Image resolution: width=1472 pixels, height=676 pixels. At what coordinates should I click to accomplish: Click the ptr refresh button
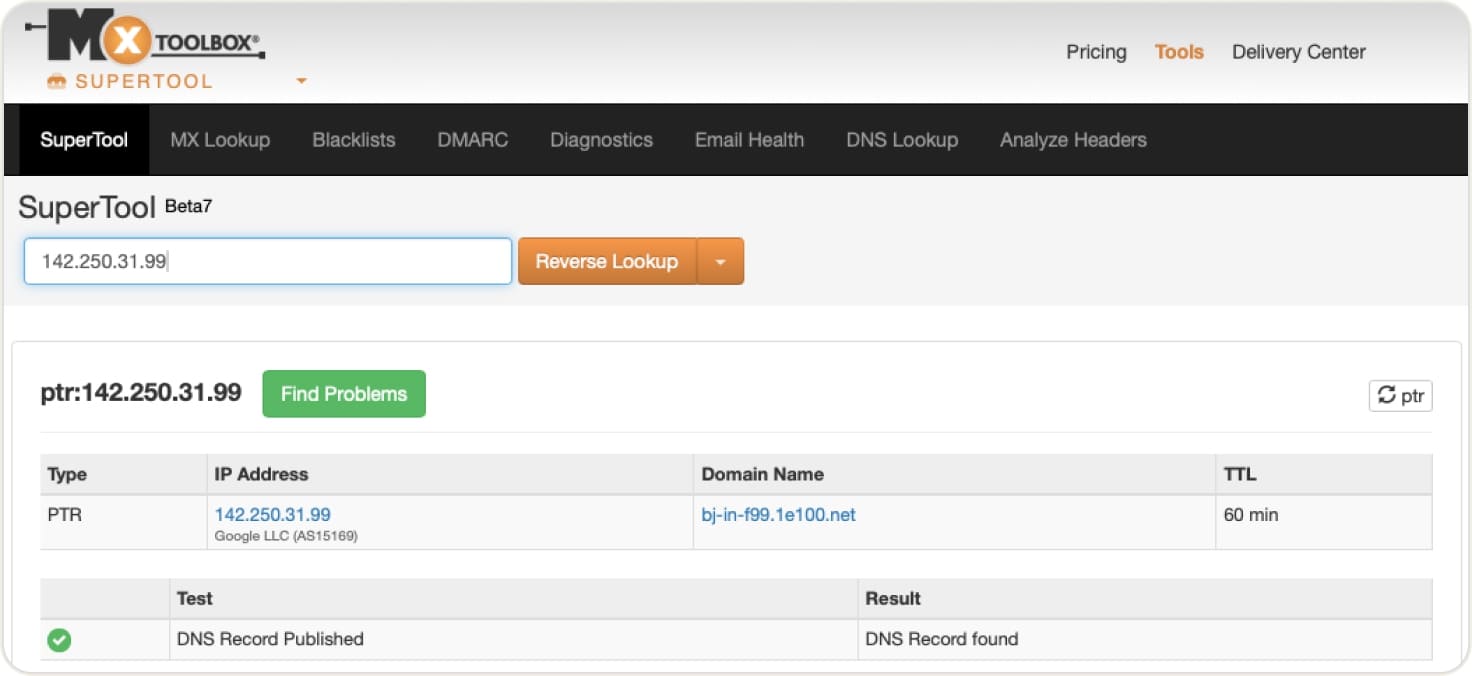coord(1400,396)
